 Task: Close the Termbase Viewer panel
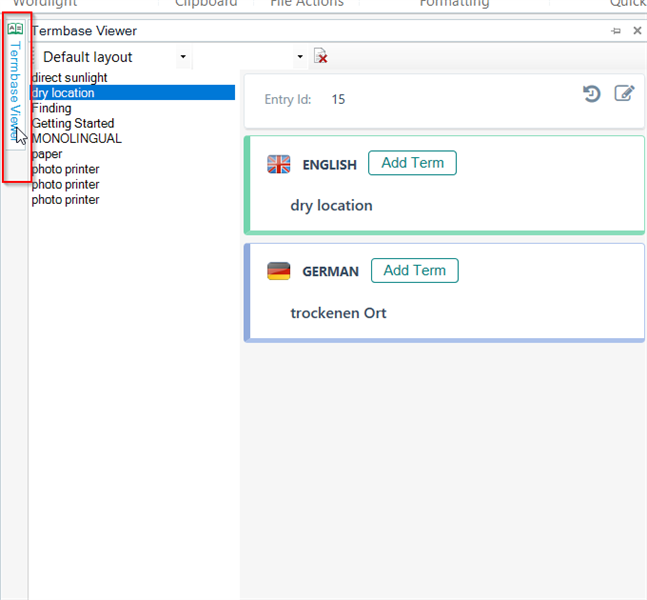[637, 31]
